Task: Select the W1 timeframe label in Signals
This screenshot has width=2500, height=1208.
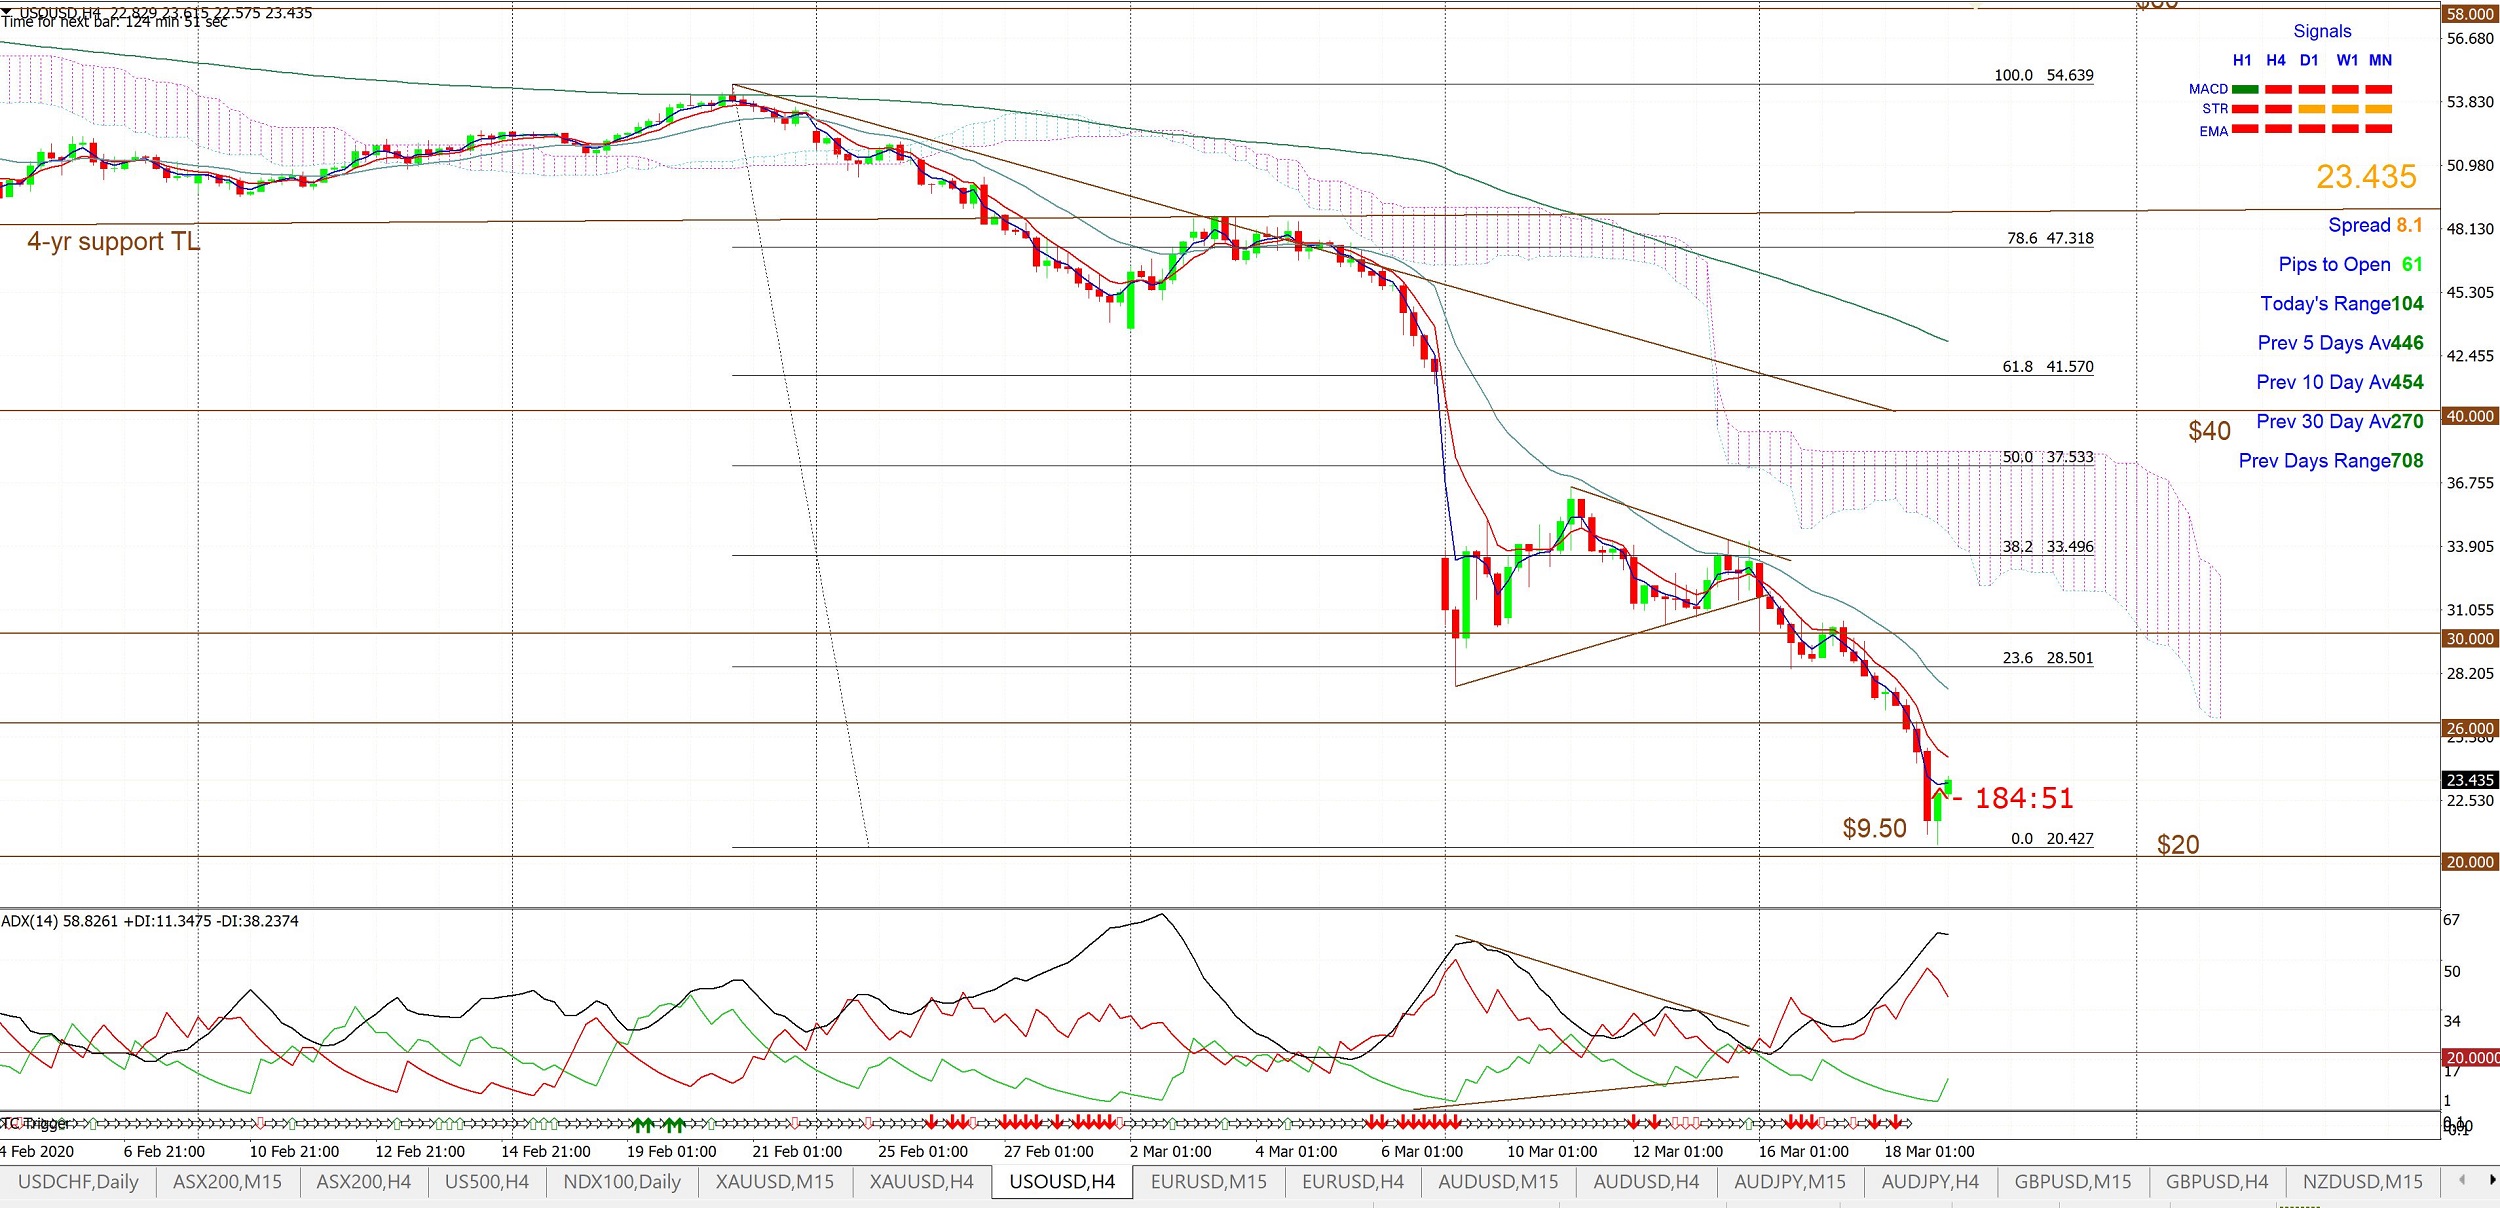Action: (x=2347, y=60)
